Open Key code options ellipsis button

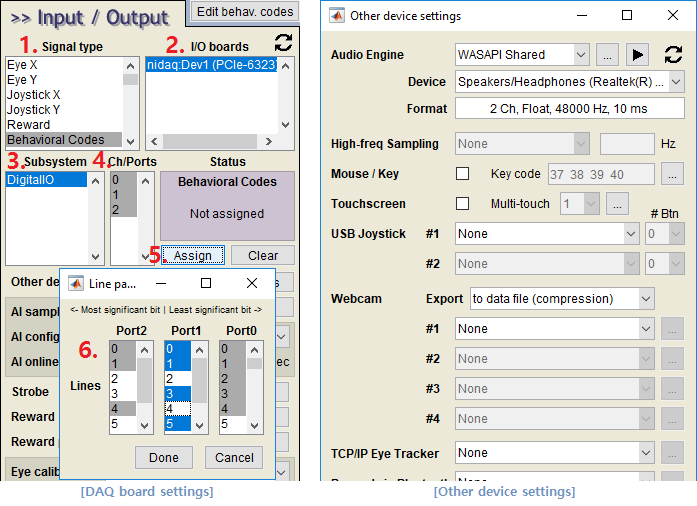(x=672, y=174)
